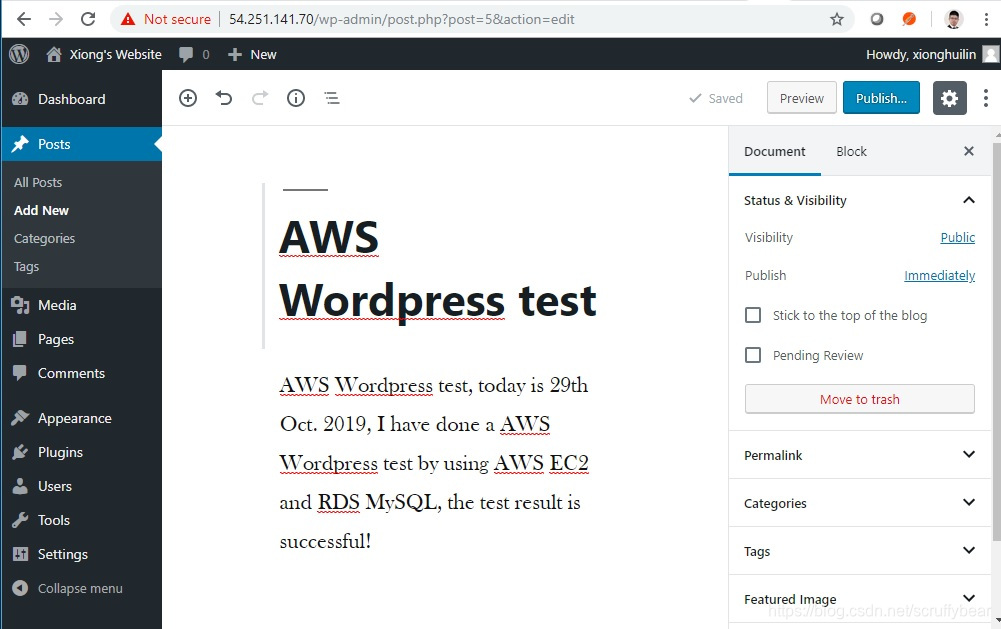1001x629 pixels.
Task: Redo the editor change
Action: 260,98
